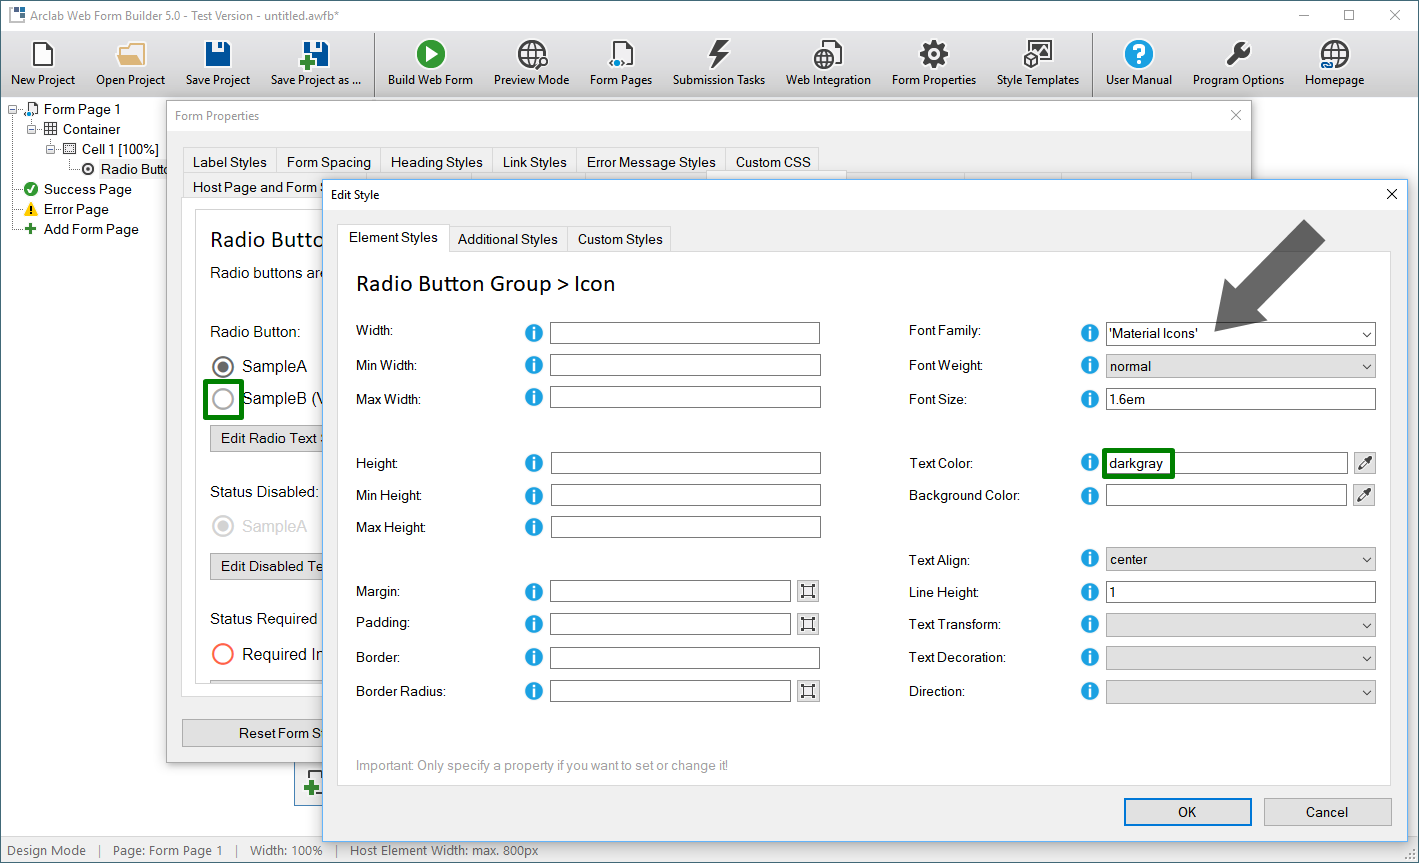This screenshot has width=1419, height=863.
Task: Switch to the Additional Styles tab
Action: pyautogui.click(x=507, y=239)
